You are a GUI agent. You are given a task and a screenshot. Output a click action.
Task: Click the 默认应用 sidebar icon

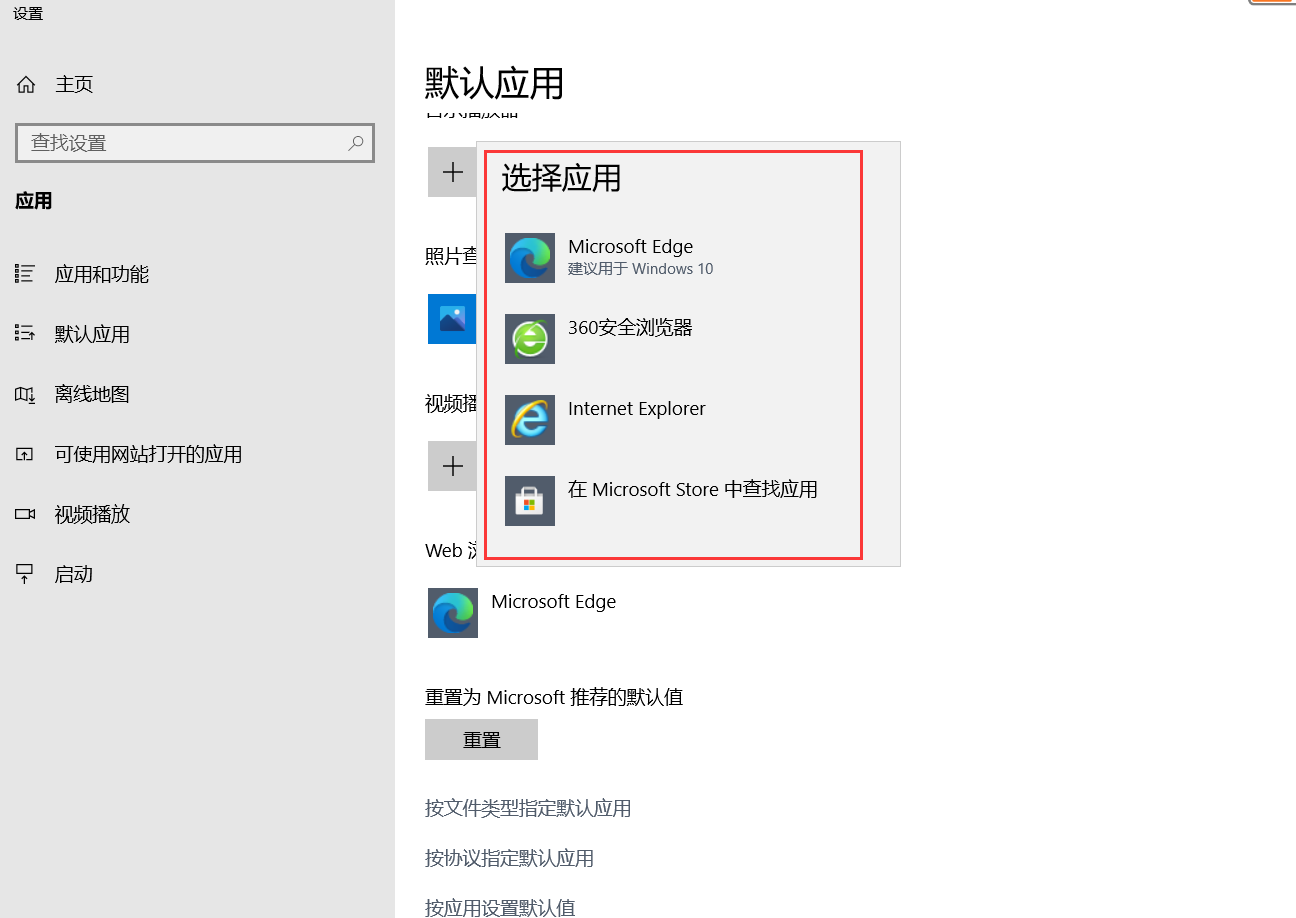[25, 333]
